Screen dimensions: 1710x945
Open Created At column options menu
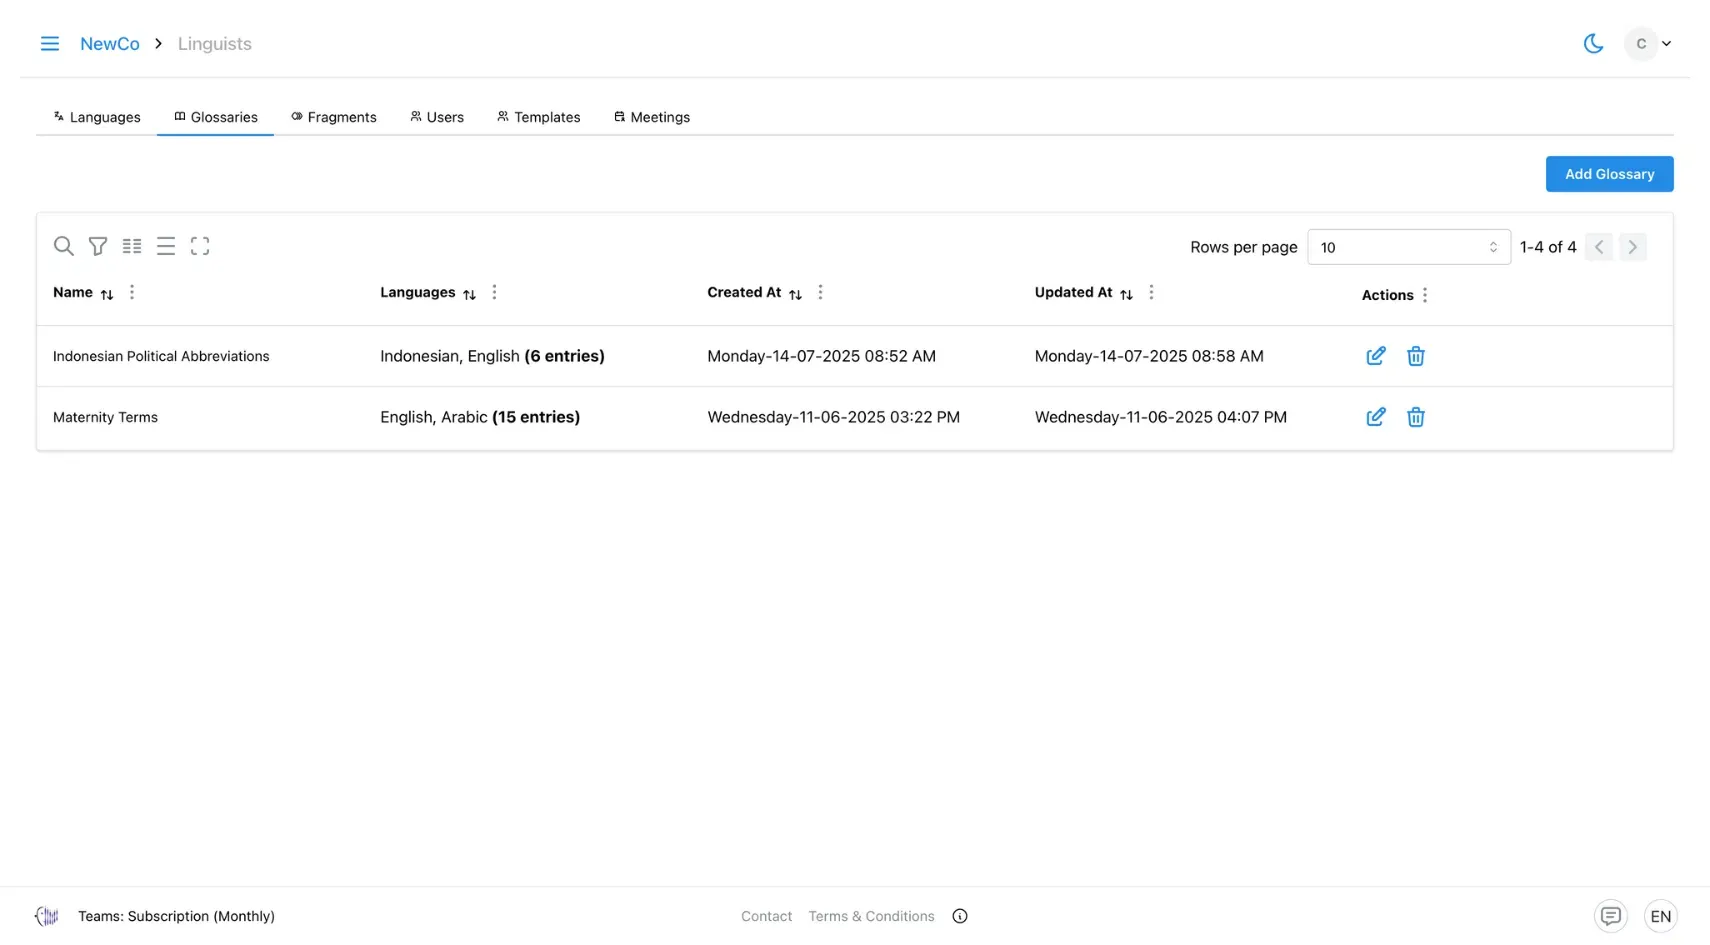(820, 292)
